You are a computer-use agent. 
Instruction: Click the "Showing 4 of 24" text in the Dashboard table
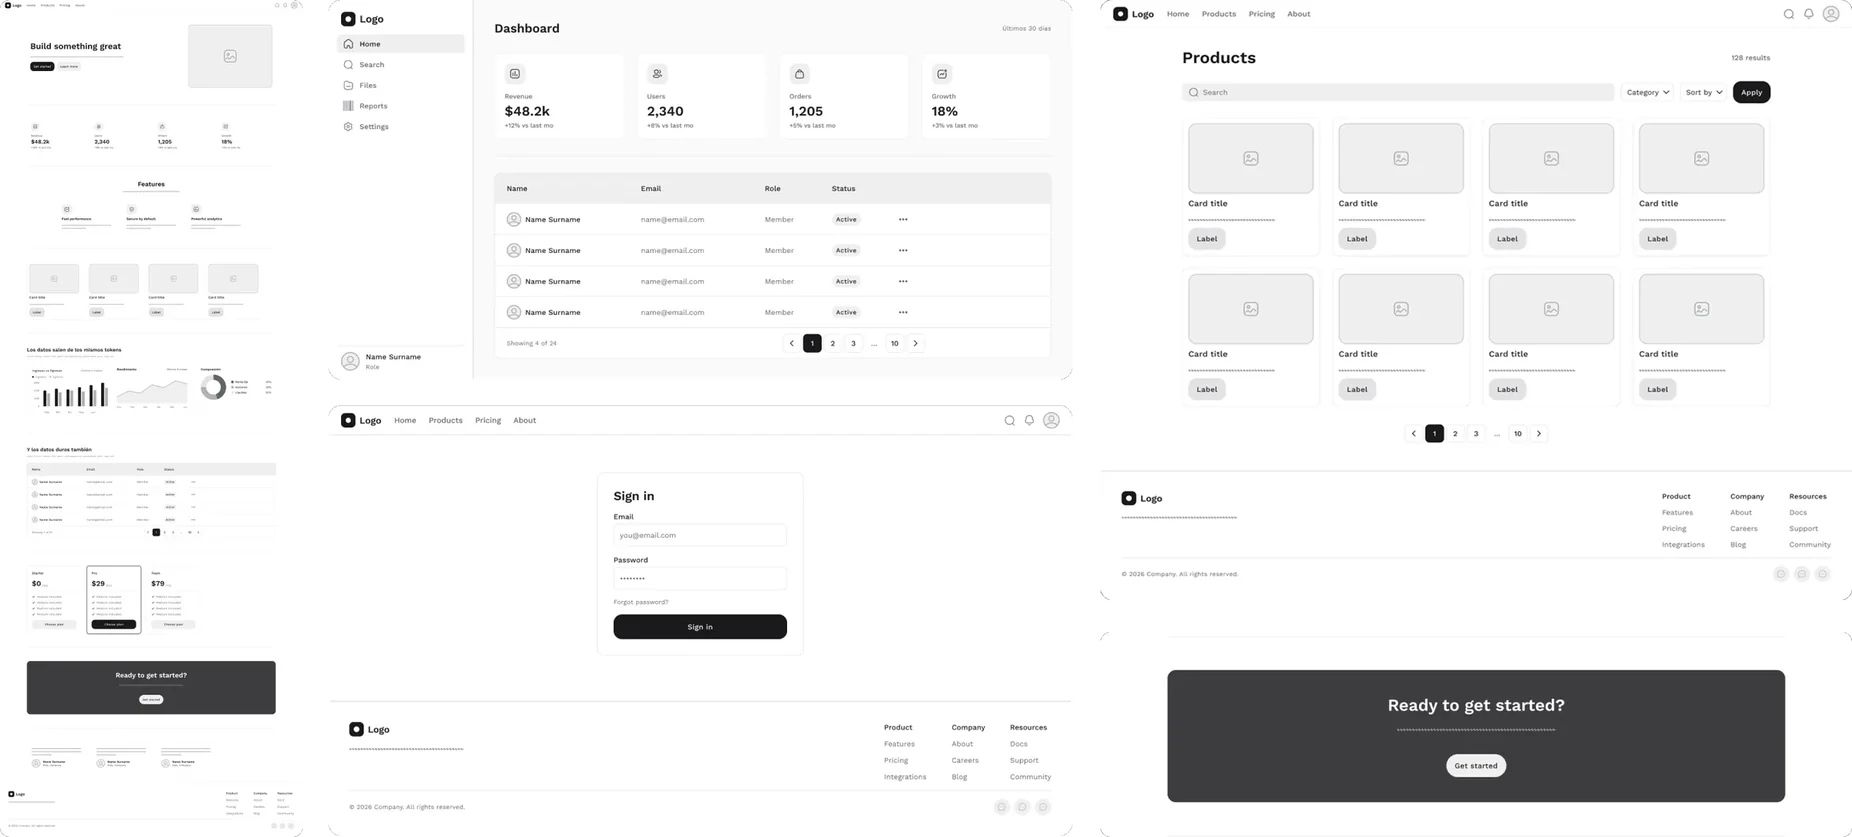click(x=532, y=343)
